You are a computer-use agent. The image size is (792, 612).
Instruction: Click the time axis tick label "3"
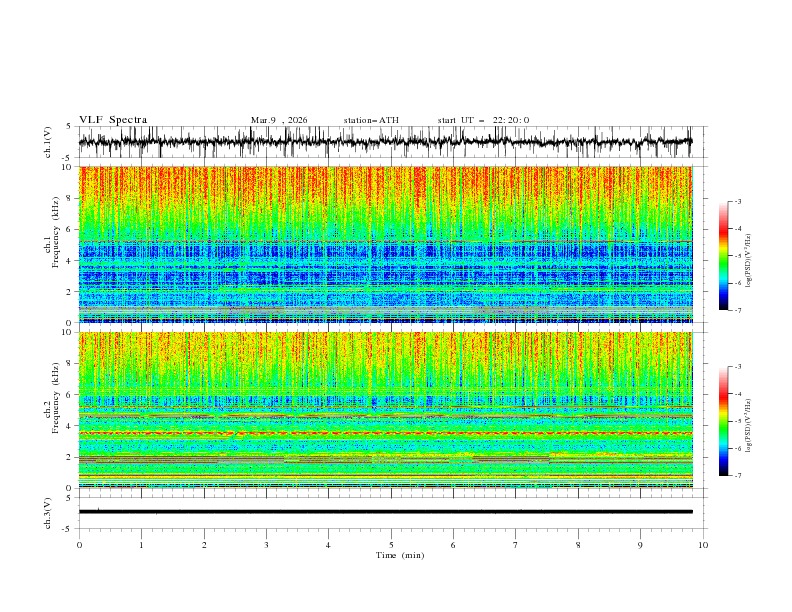point(266,545)
